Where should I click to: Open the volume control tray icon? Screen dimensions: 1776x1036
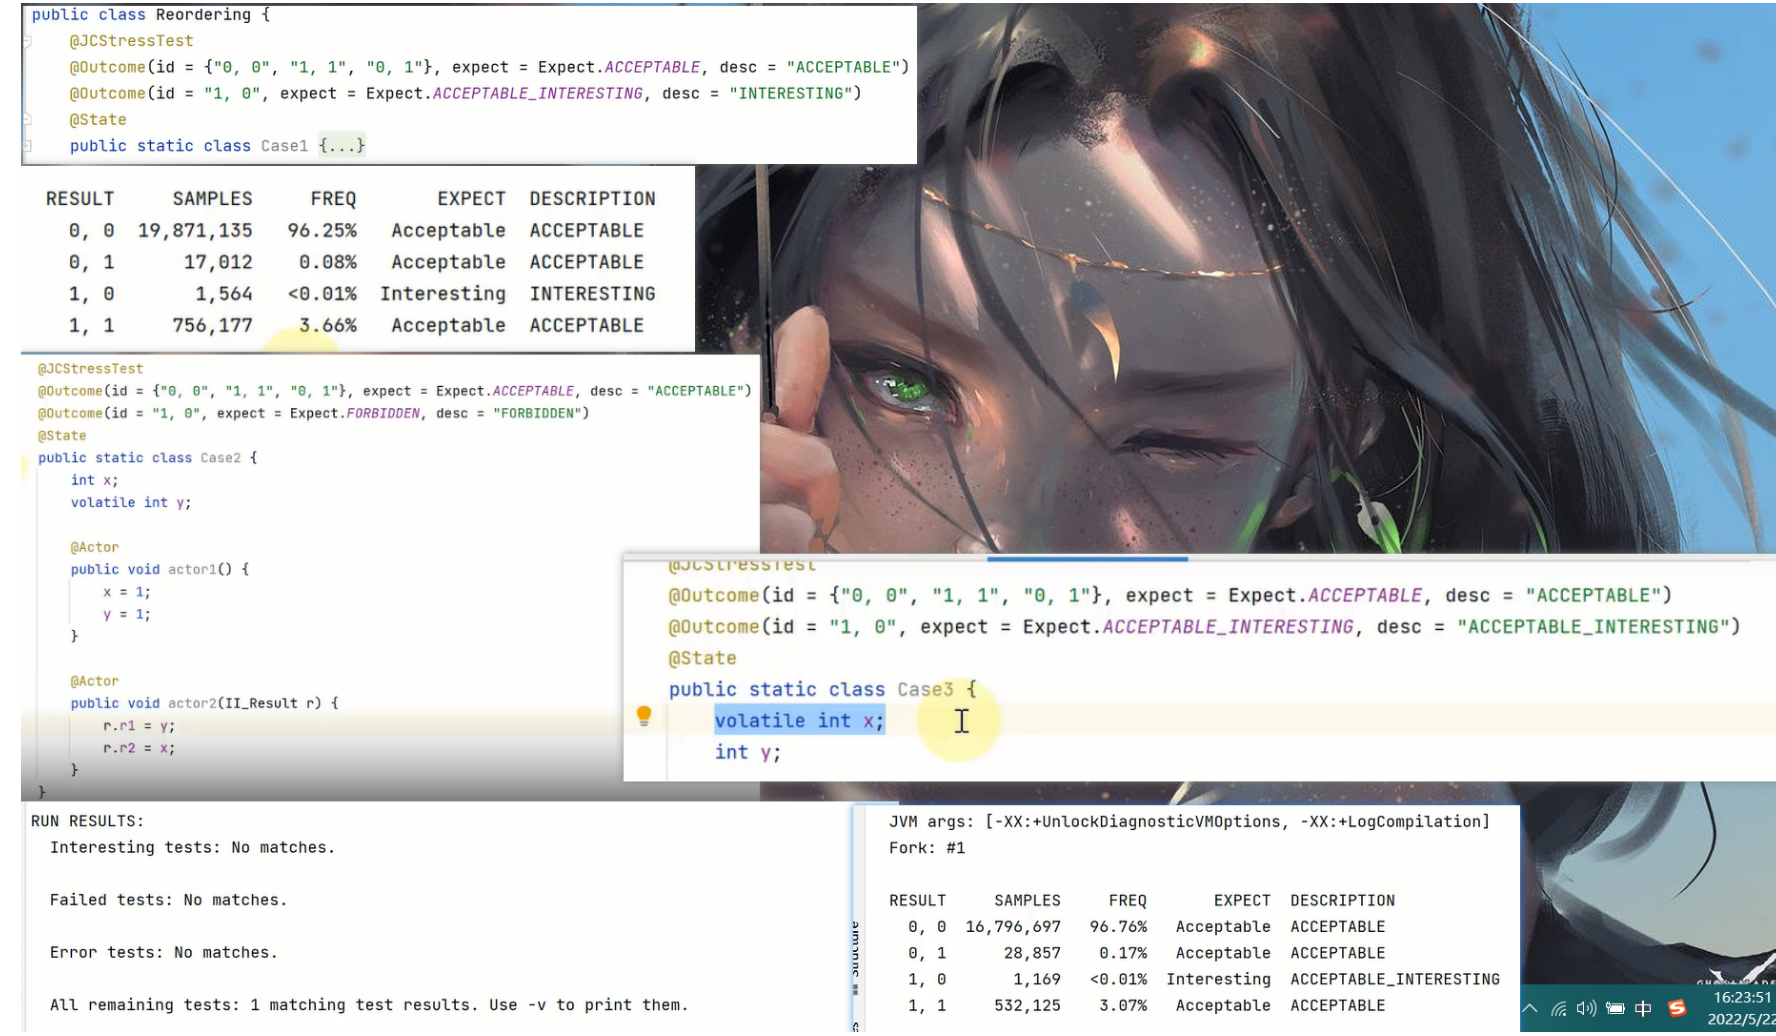coord(1586,1008)
